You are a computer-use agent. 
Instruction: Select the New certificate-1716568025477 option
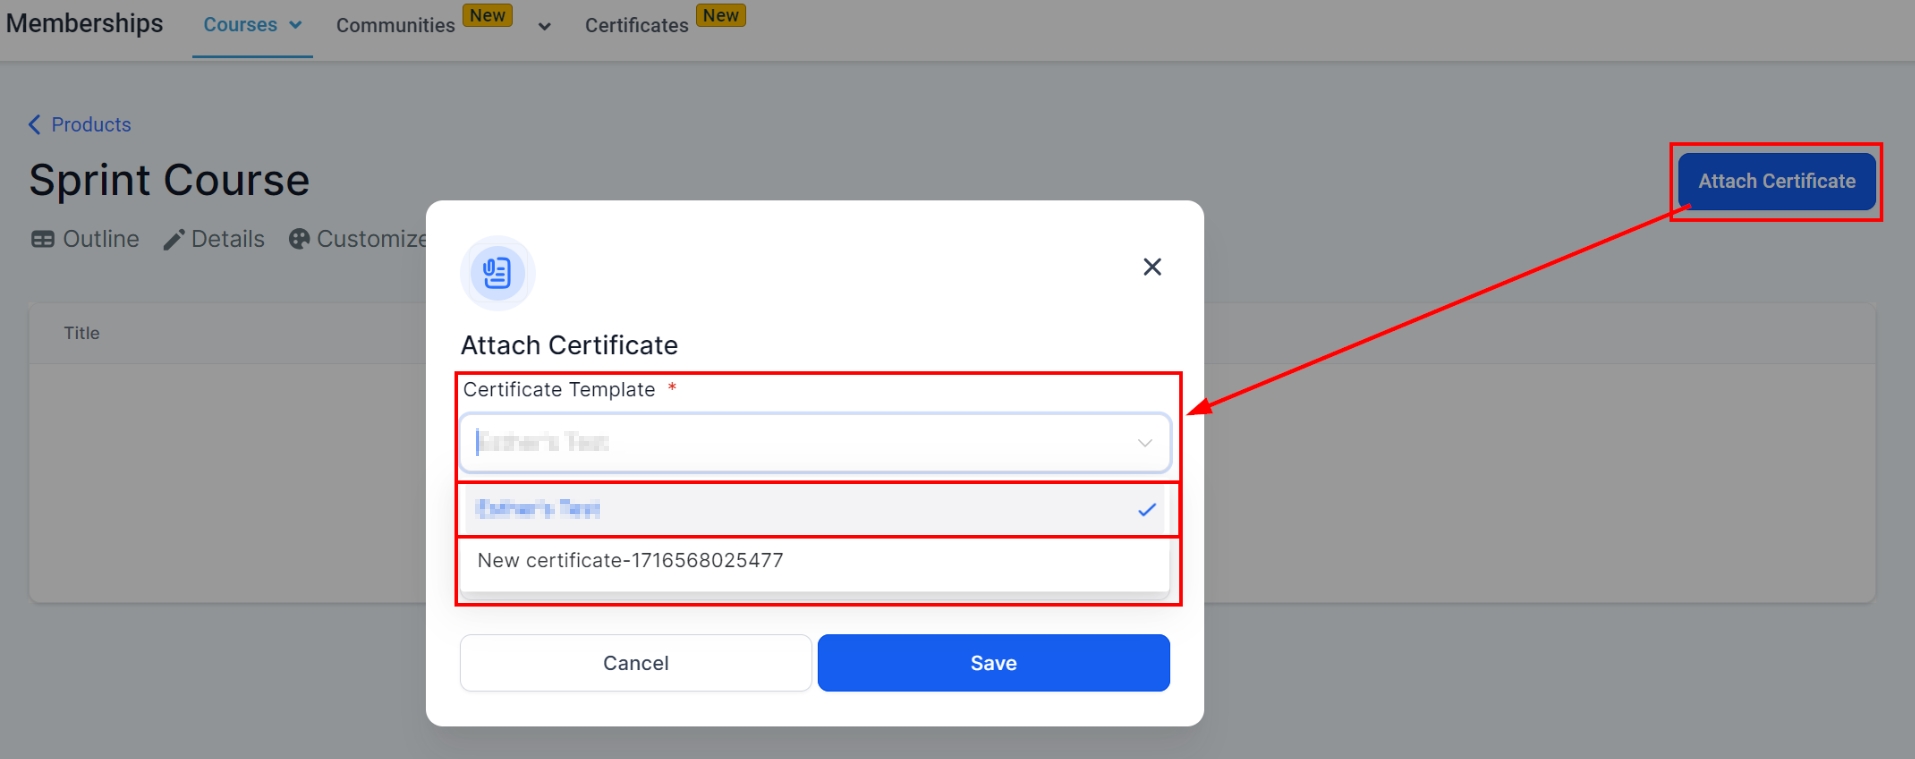(x=630, y=561)
